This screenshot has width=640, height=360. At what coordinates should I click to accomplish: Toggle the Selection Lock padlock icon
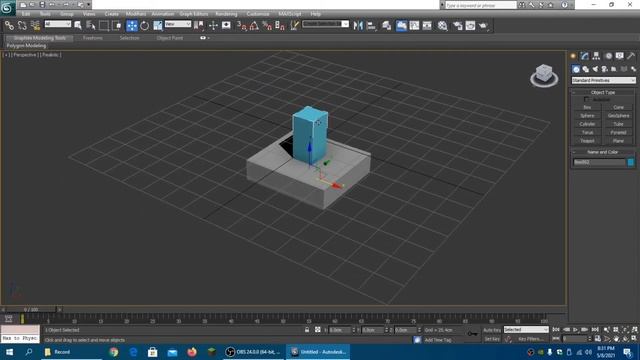click(x=307, y=330)
